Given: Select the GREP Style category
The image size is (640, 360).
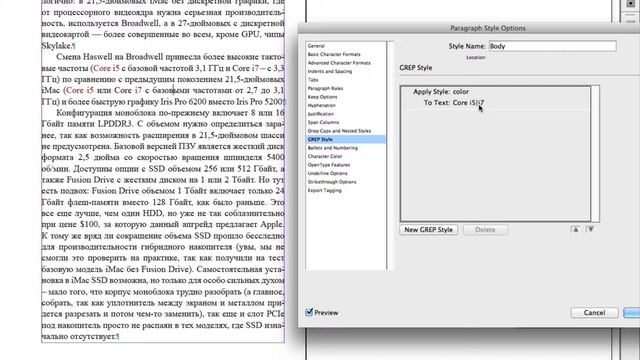Looking at the screenshot, I should pyautogui.click(x=345, y=139).
